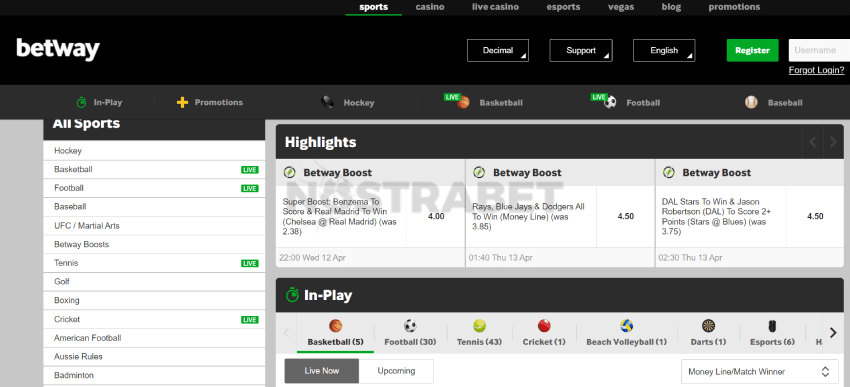Open the blog top menu tab
Image resolution: width=850 pixels, height=387 pixels.
point(671,7)
